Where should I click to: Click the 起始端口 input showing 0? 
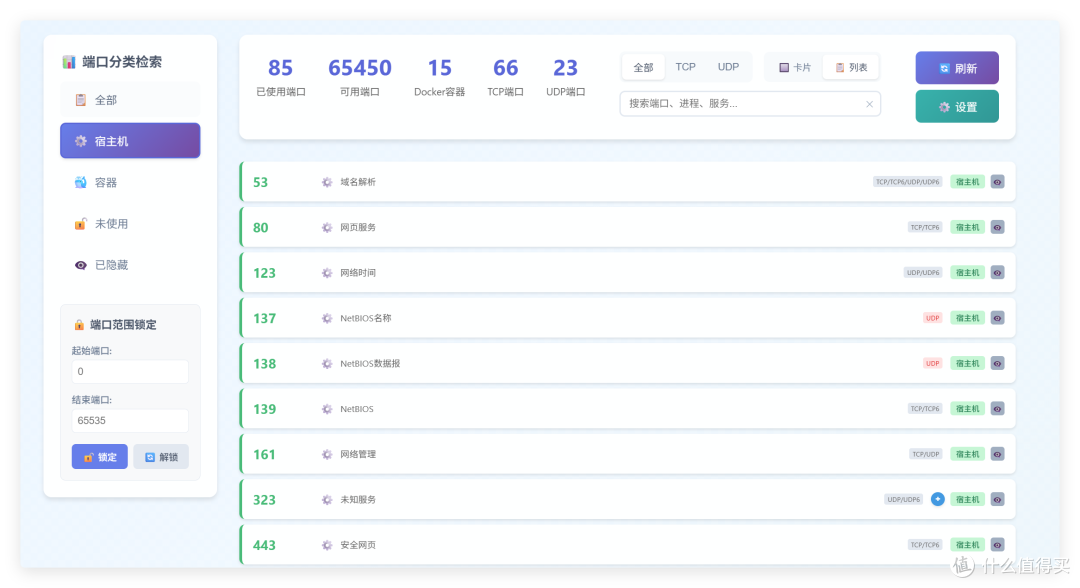point(129,371)
